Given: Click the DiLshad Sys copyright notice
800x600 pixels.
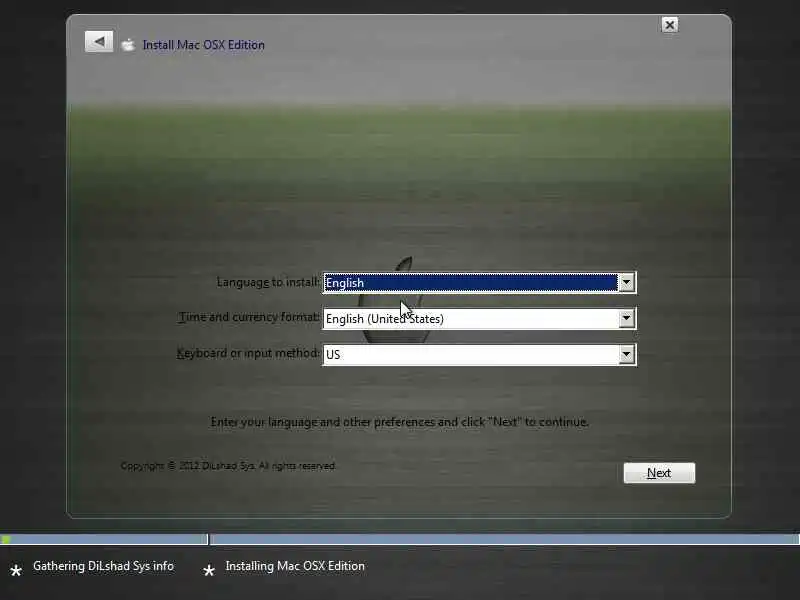Looking at the screenshot, I should coord(228,466).
